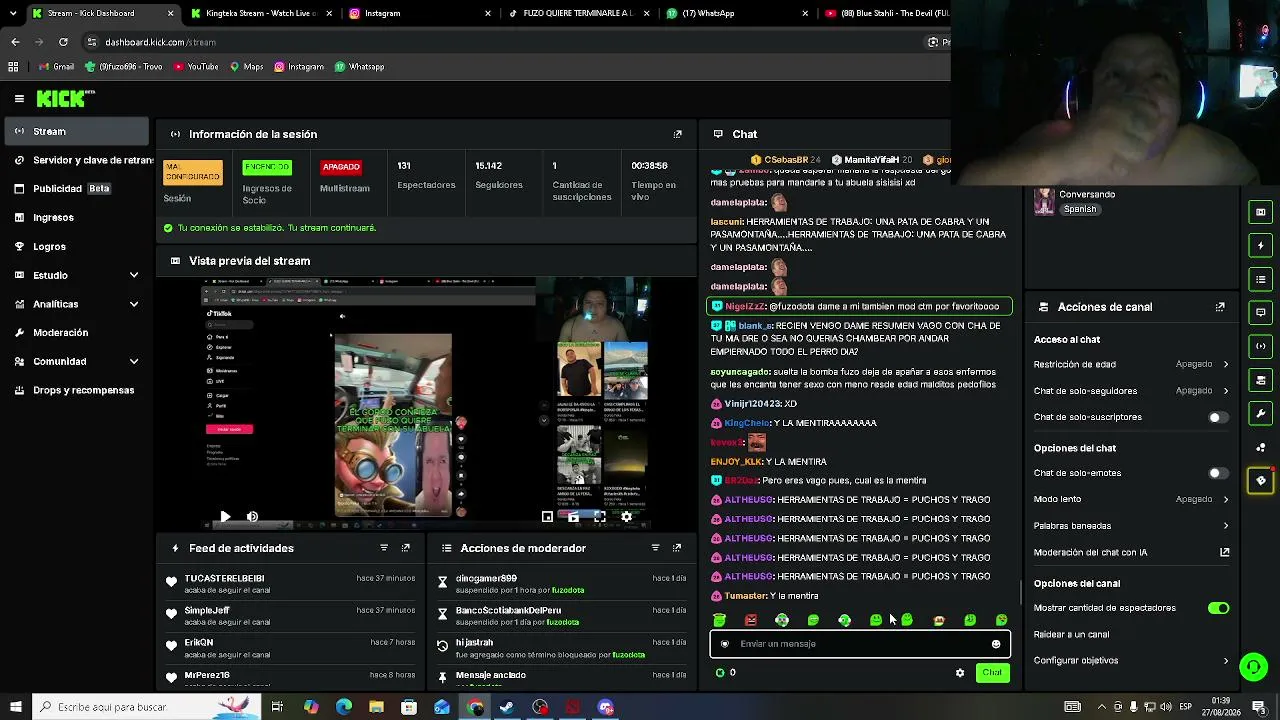Open Publicidad Beta in the sidebar
Screen dimensions: 1280x720
(77, 188)
